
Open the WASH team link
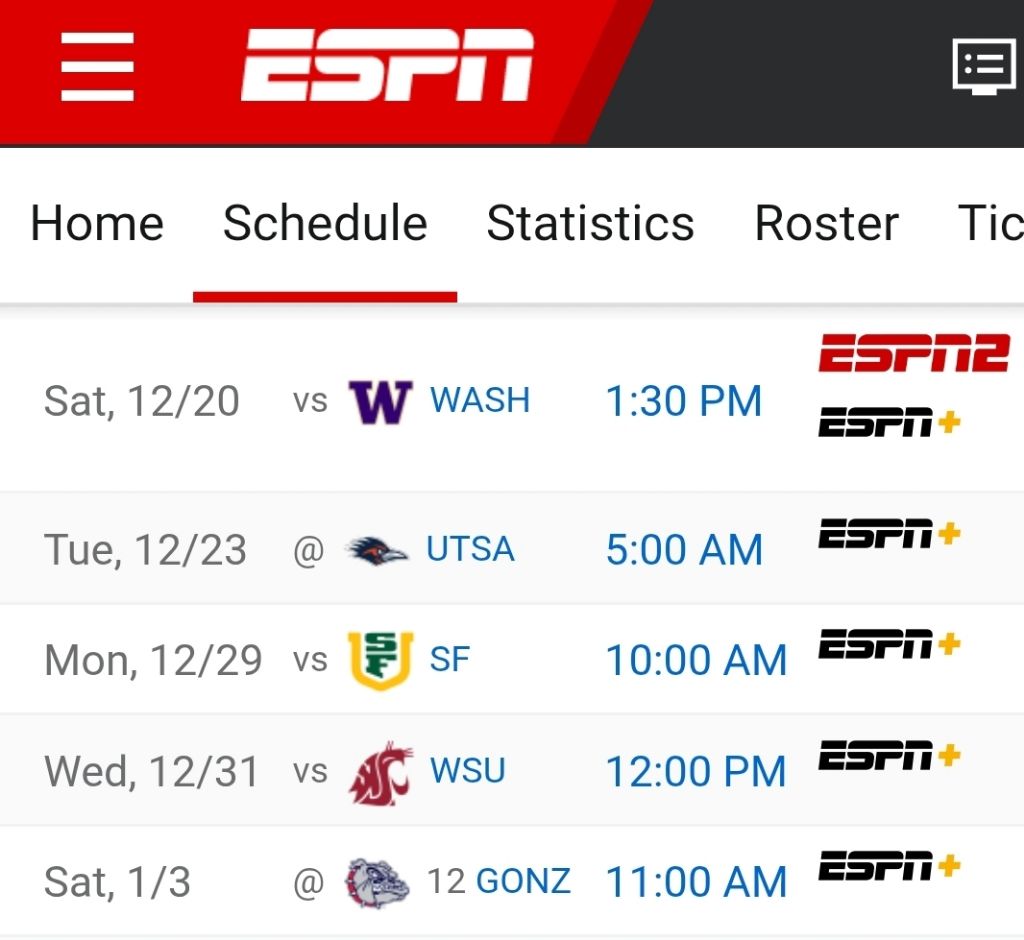point(479,400)
